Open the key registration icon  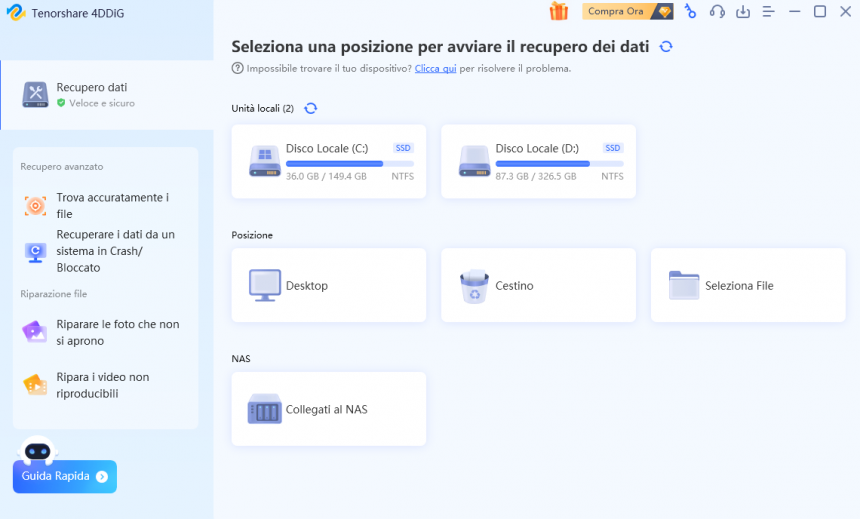click(x=690, y=12)
